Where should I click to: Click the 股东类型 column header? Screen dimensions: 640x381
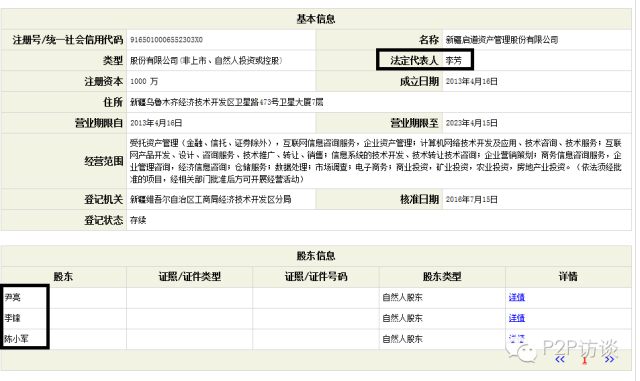coord(442,277)
